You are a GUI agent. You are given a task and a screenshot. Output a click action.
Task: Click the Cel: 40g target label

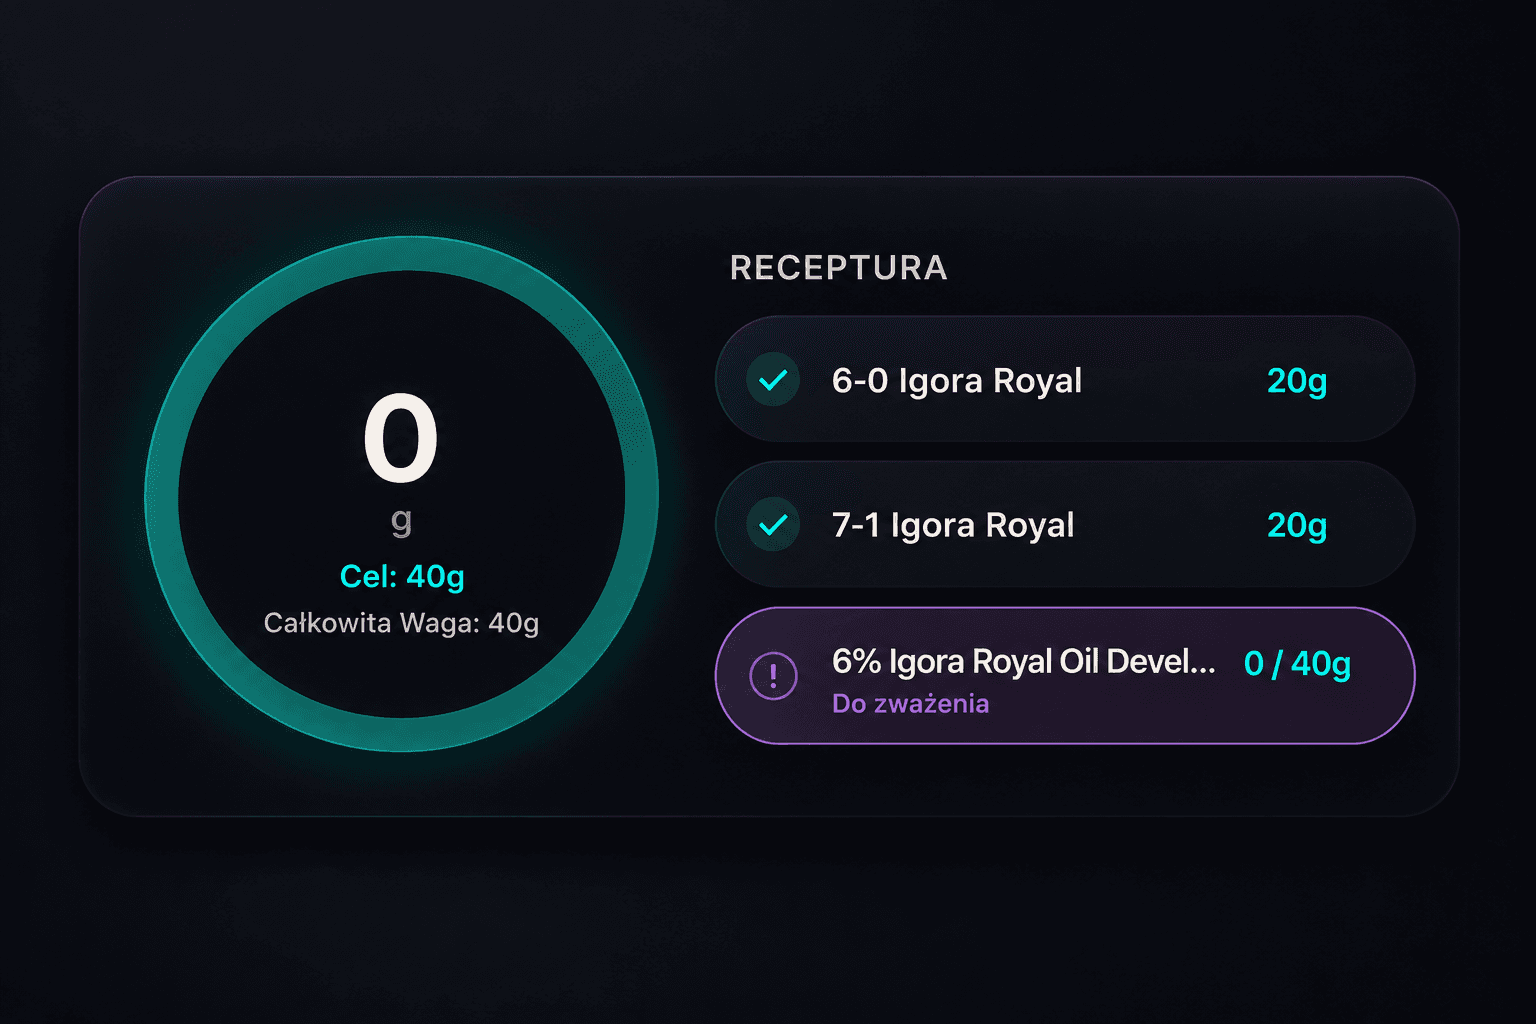[x=402, y=577]
